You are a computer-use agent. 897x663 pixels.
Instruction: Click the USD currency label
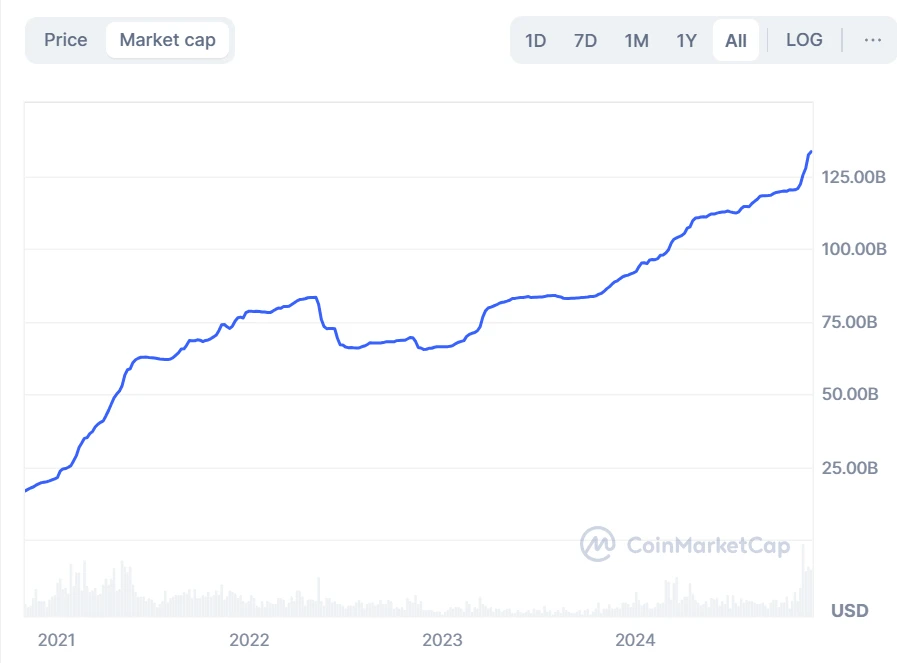pyautogui.click(x=849, y=610)
